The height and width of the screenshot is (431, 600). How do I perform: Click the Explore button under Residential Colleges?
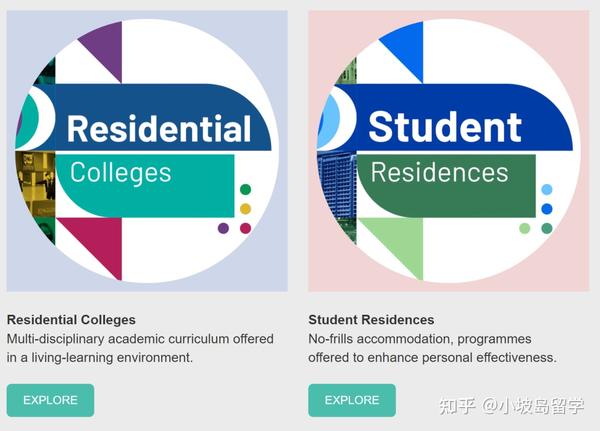(50, 400)
